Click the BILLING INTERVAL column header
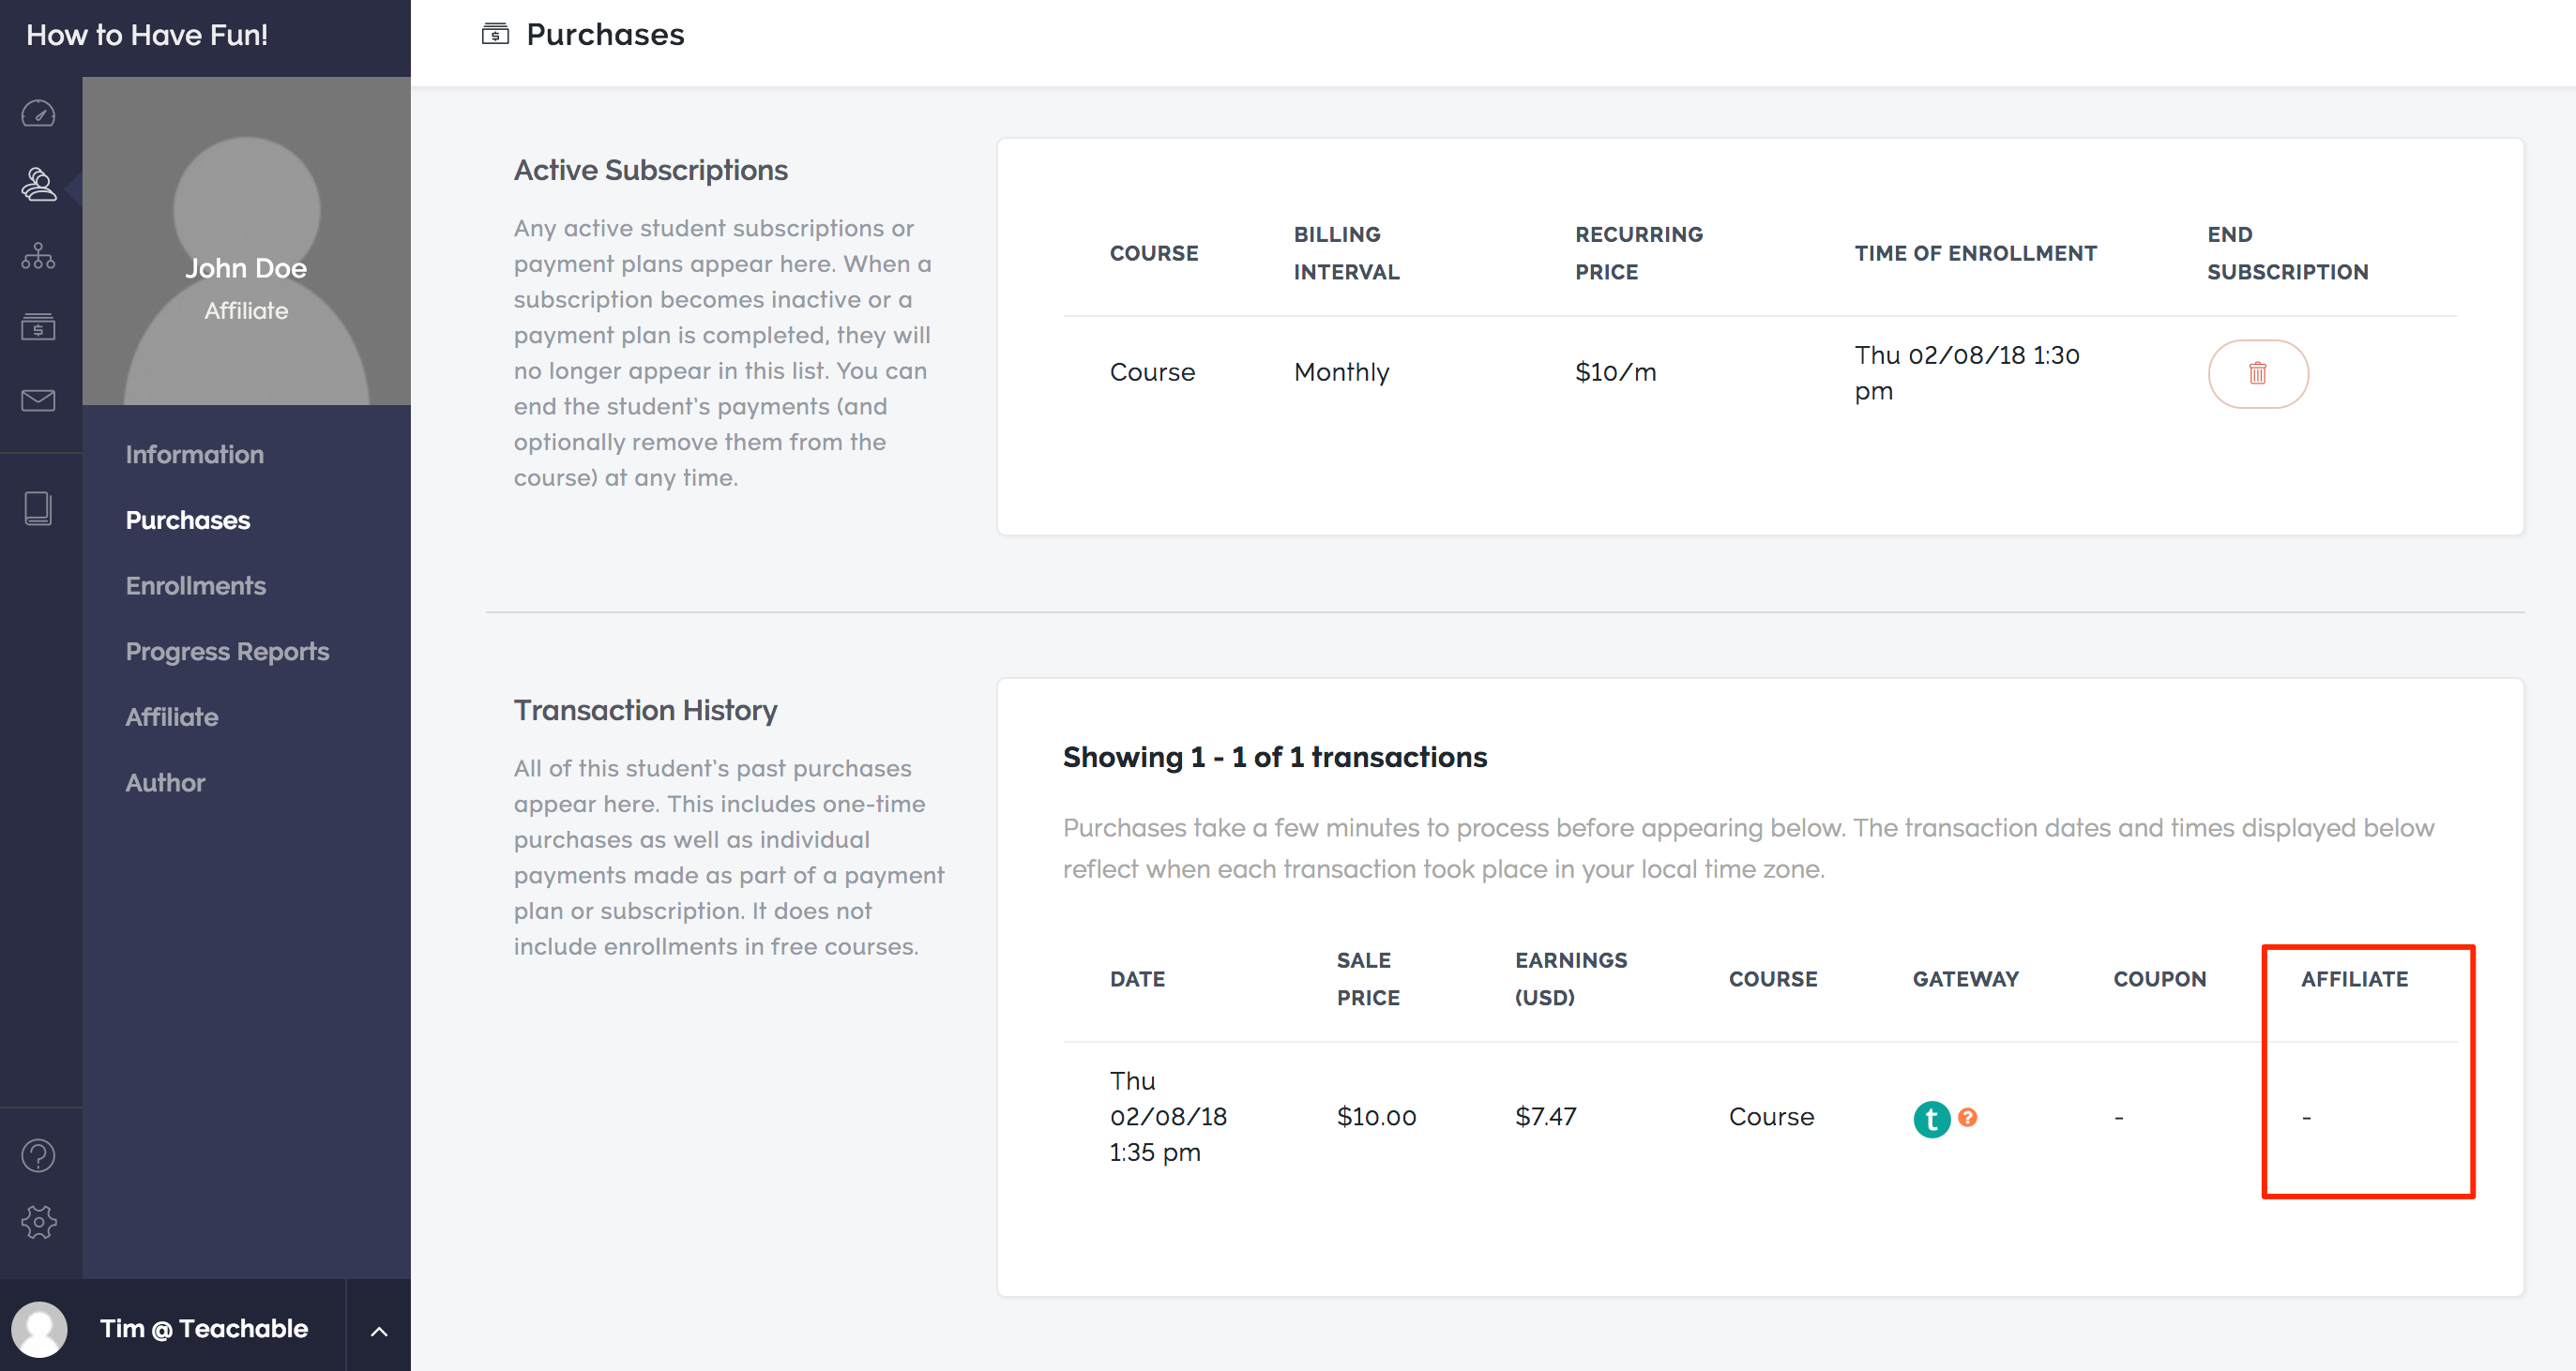 [x=1346, y=253]
